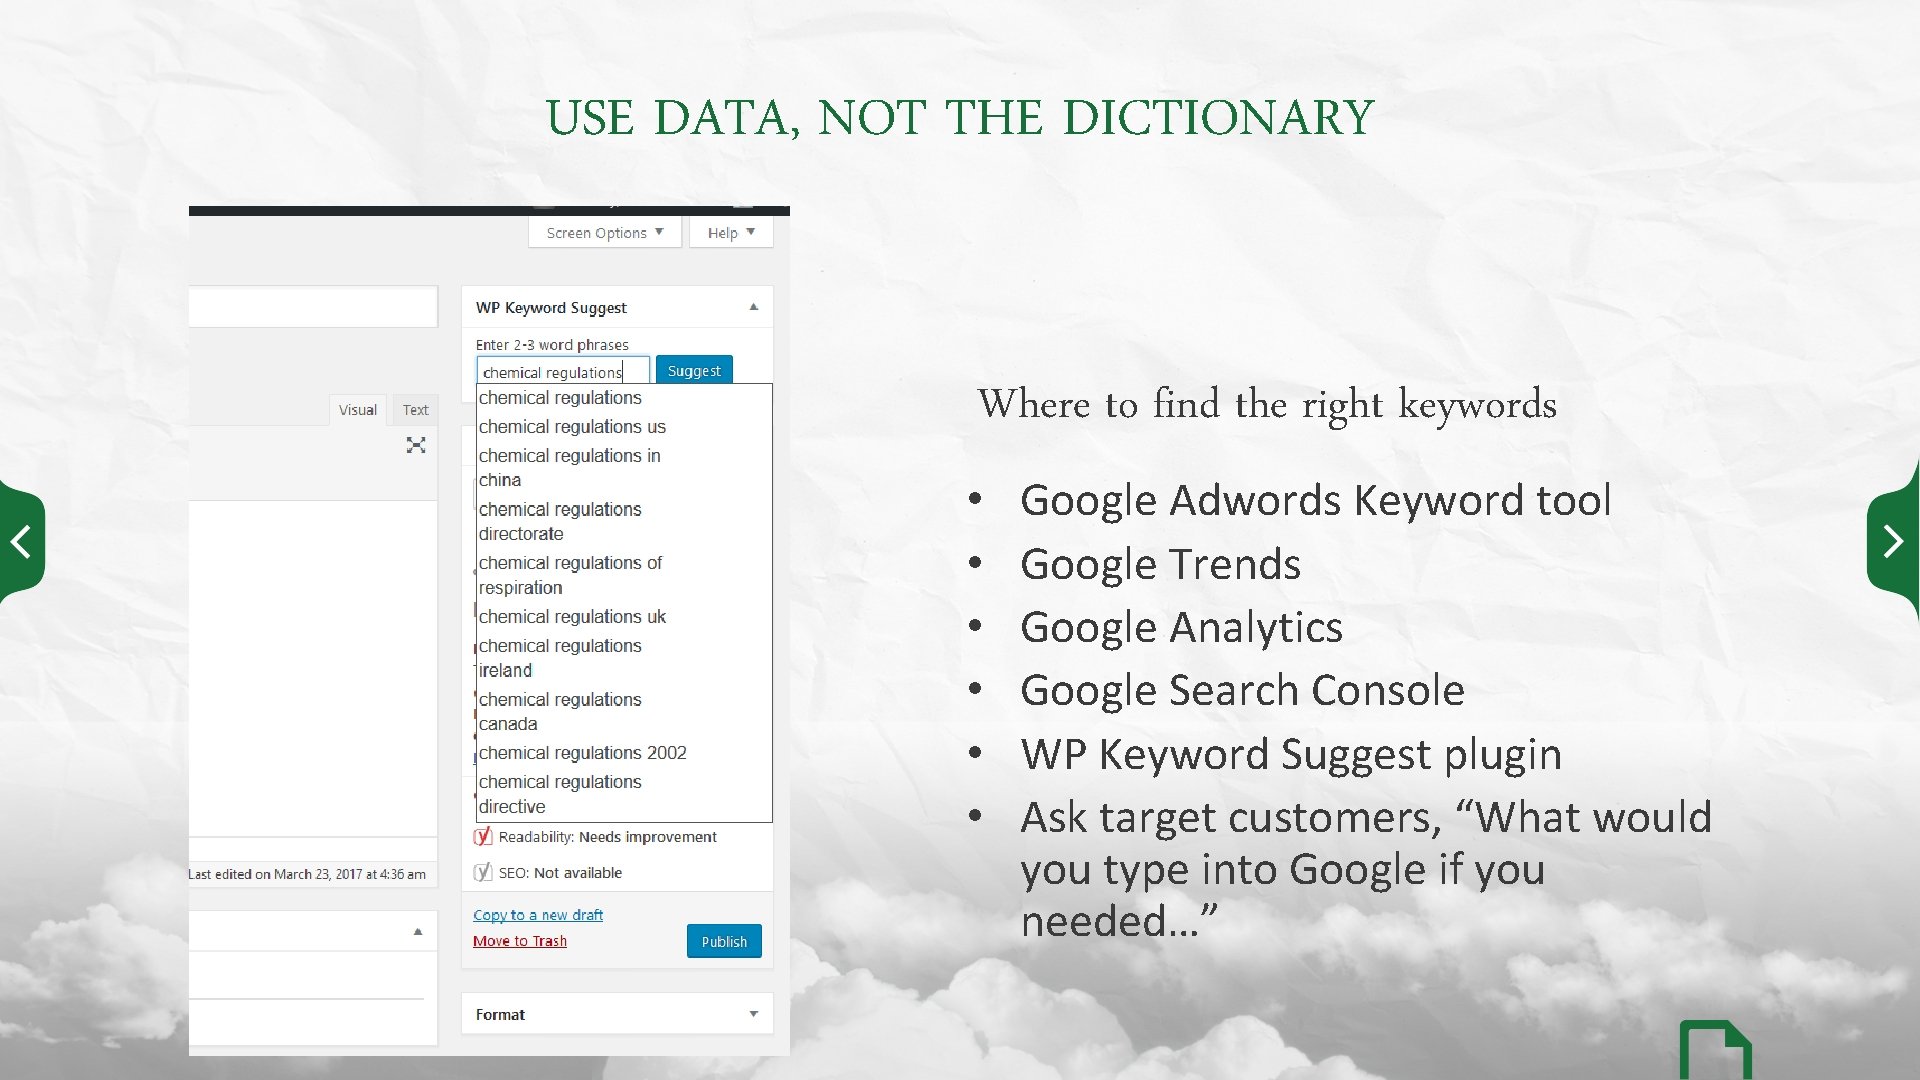The height and width of the screenshot is (1080, 1920).
Task: Click the Move to Trash link
Action: (520, 940)
